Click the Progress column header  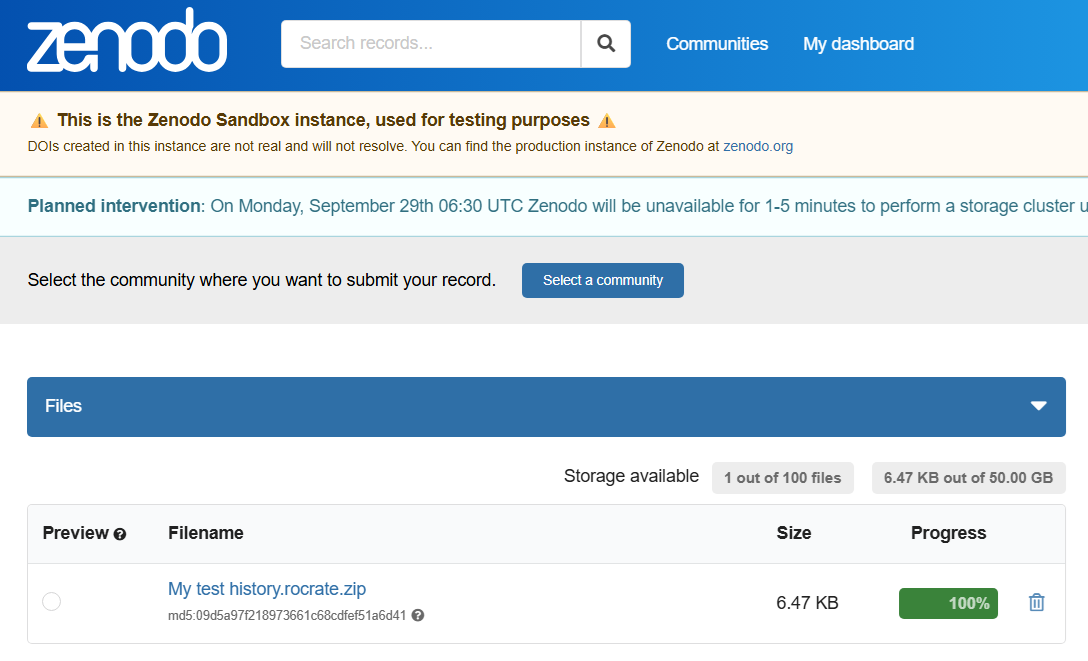[x=948, y=533]
